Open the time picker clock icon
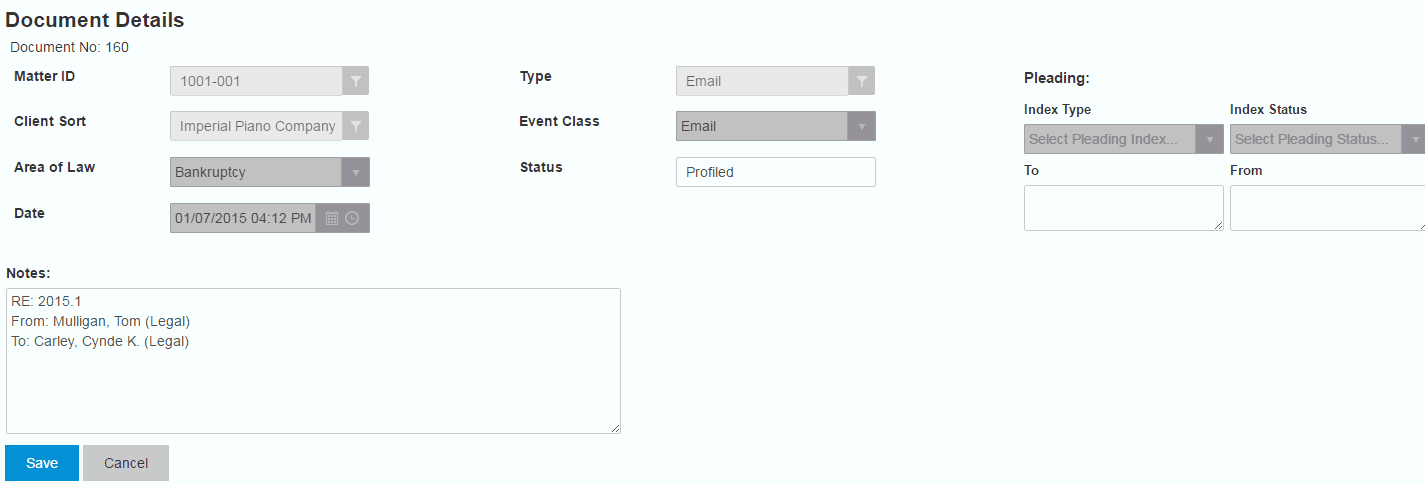Screen dimensions: 1425x484 (x=352, y=218)
